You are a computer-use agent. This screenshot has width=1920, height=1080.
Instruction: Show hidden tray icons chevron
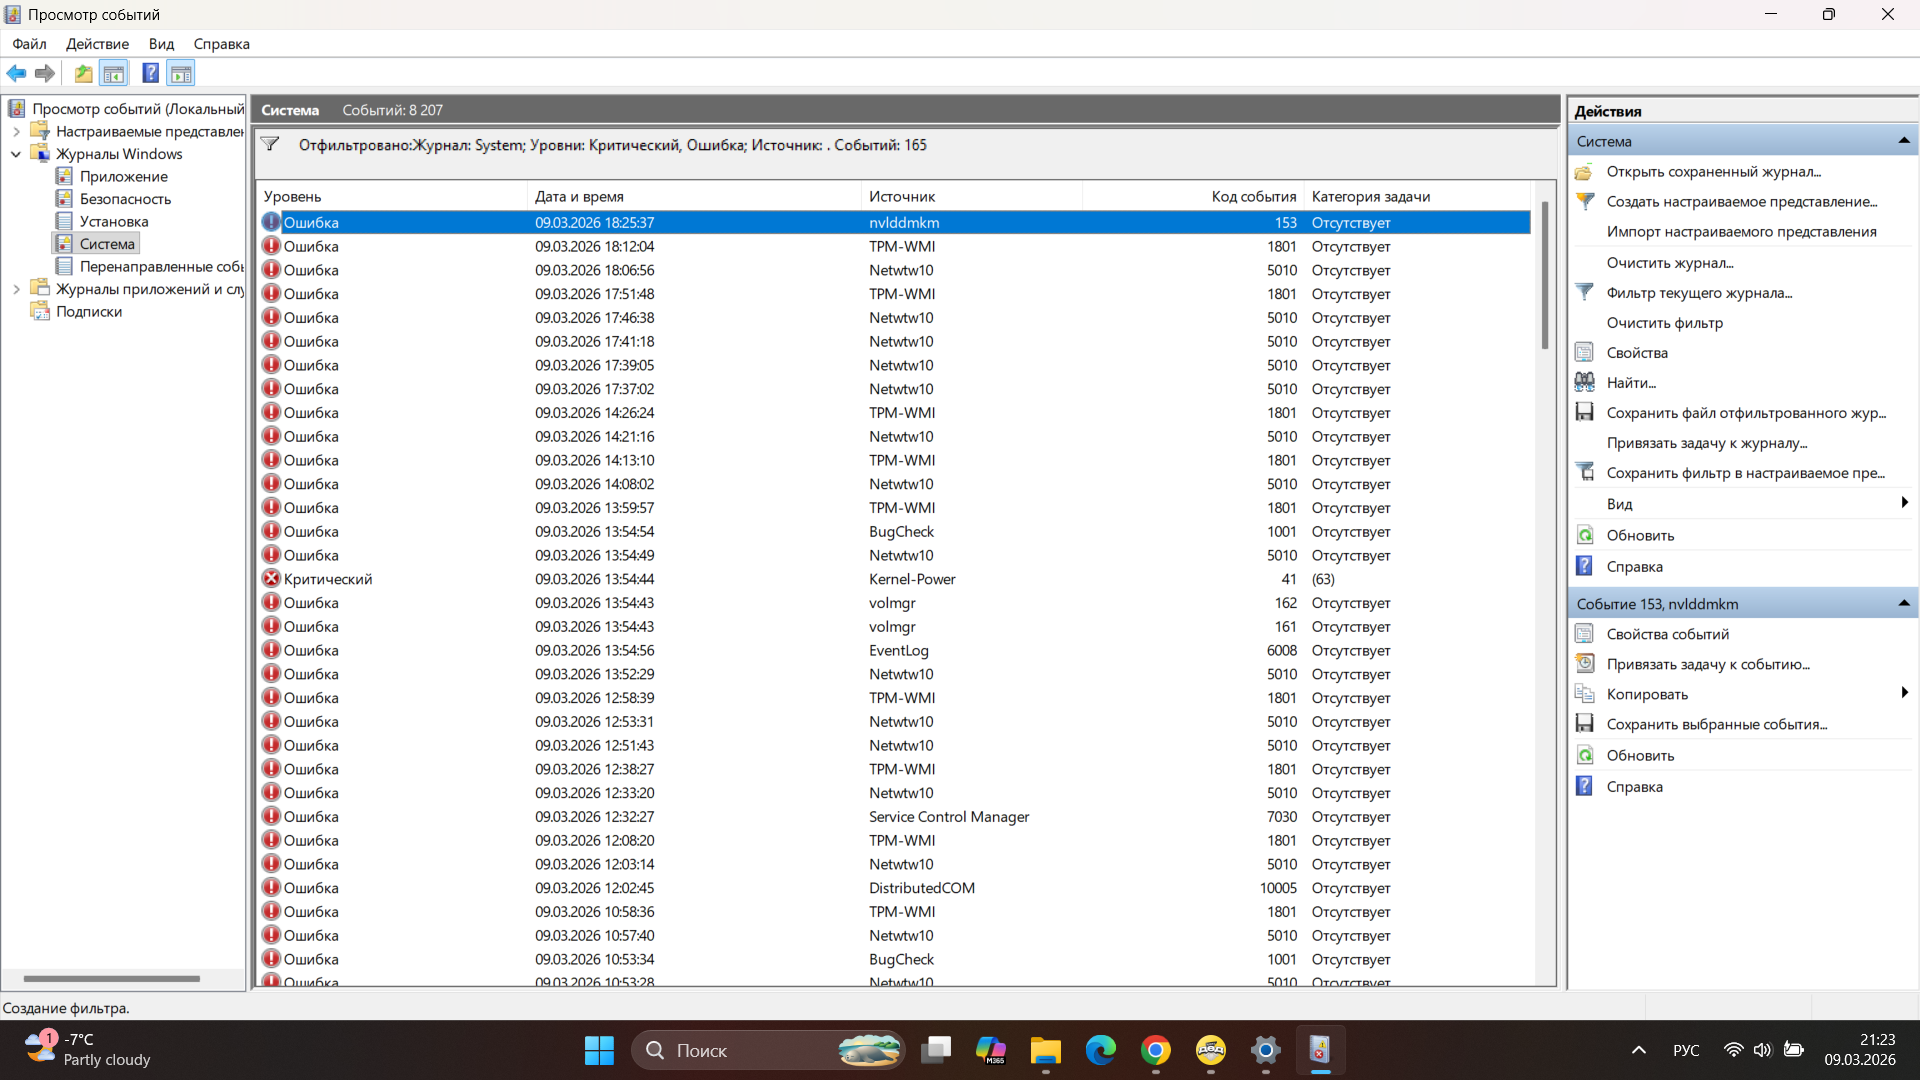1638,1050
